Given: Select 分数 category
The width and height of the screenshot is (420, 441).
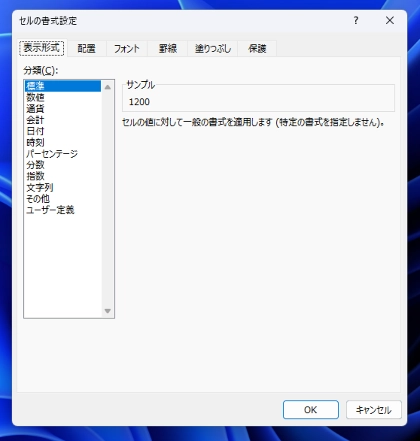Looking at the screenshot, I should 63,165.
